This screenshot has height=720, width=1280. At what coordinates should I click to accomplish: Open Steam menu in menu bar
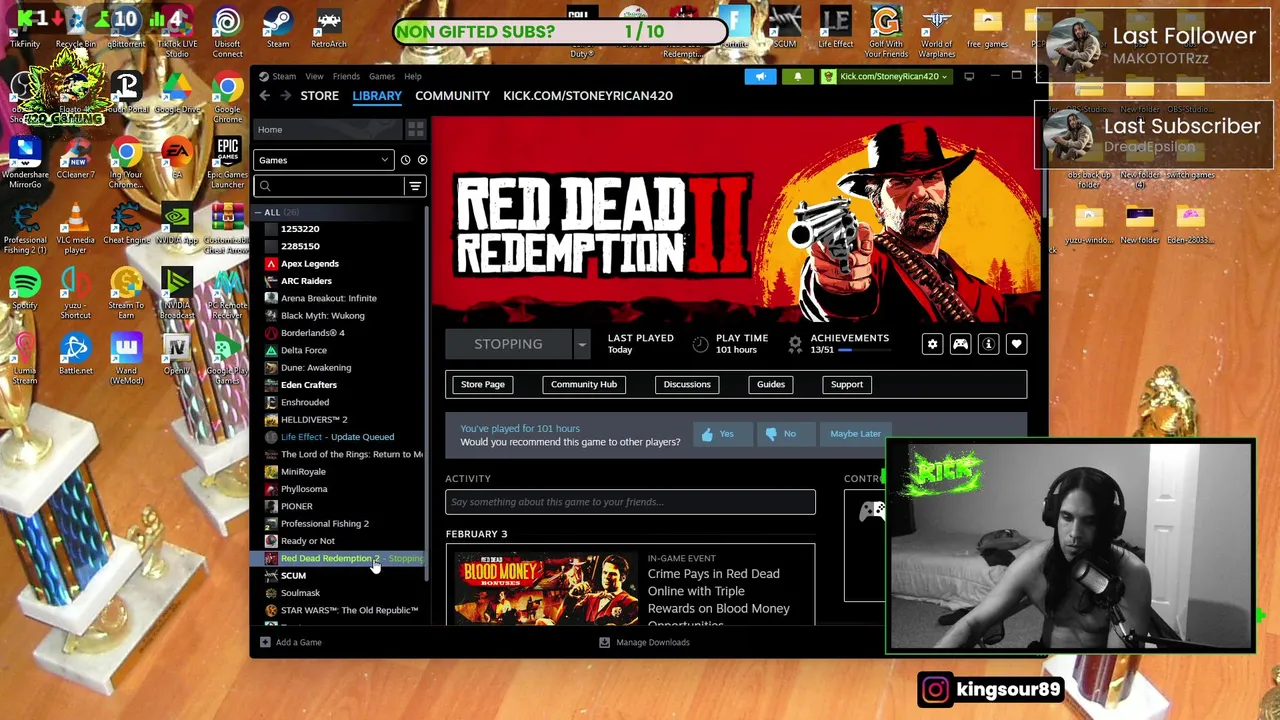click(284, 76)
